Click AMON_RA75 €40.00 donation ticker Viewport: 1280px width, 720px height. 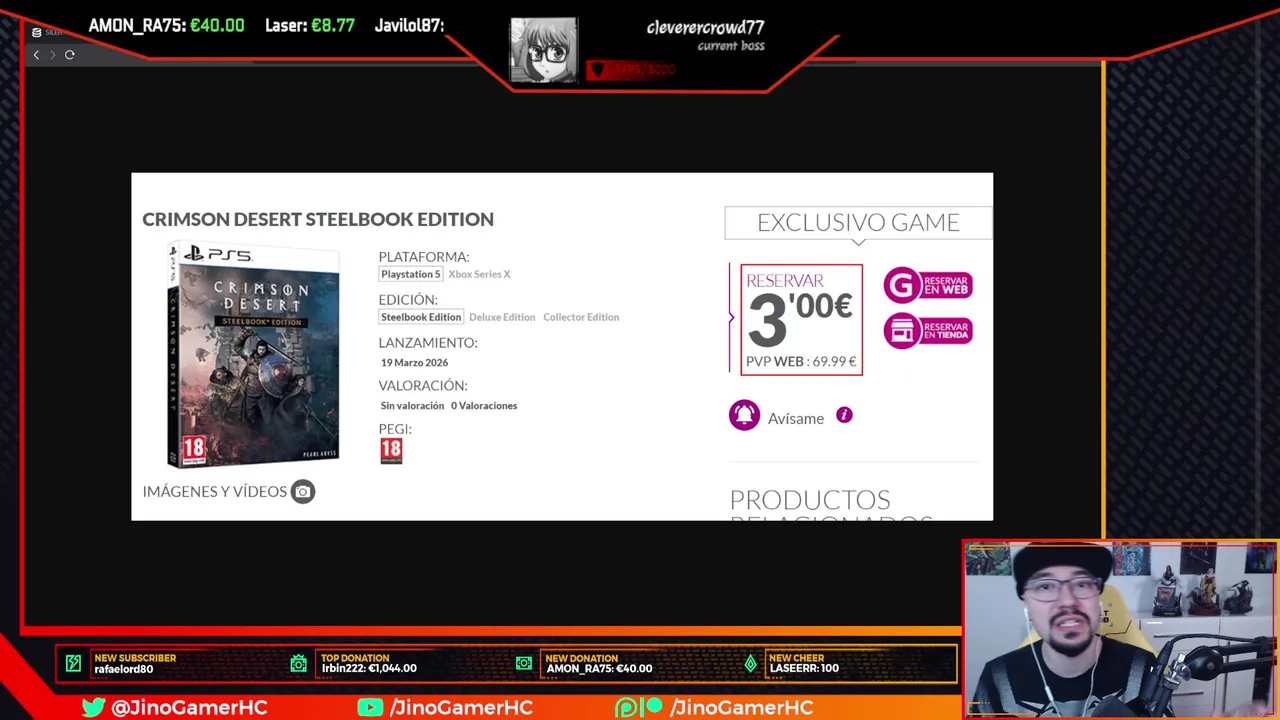(166, 26)
